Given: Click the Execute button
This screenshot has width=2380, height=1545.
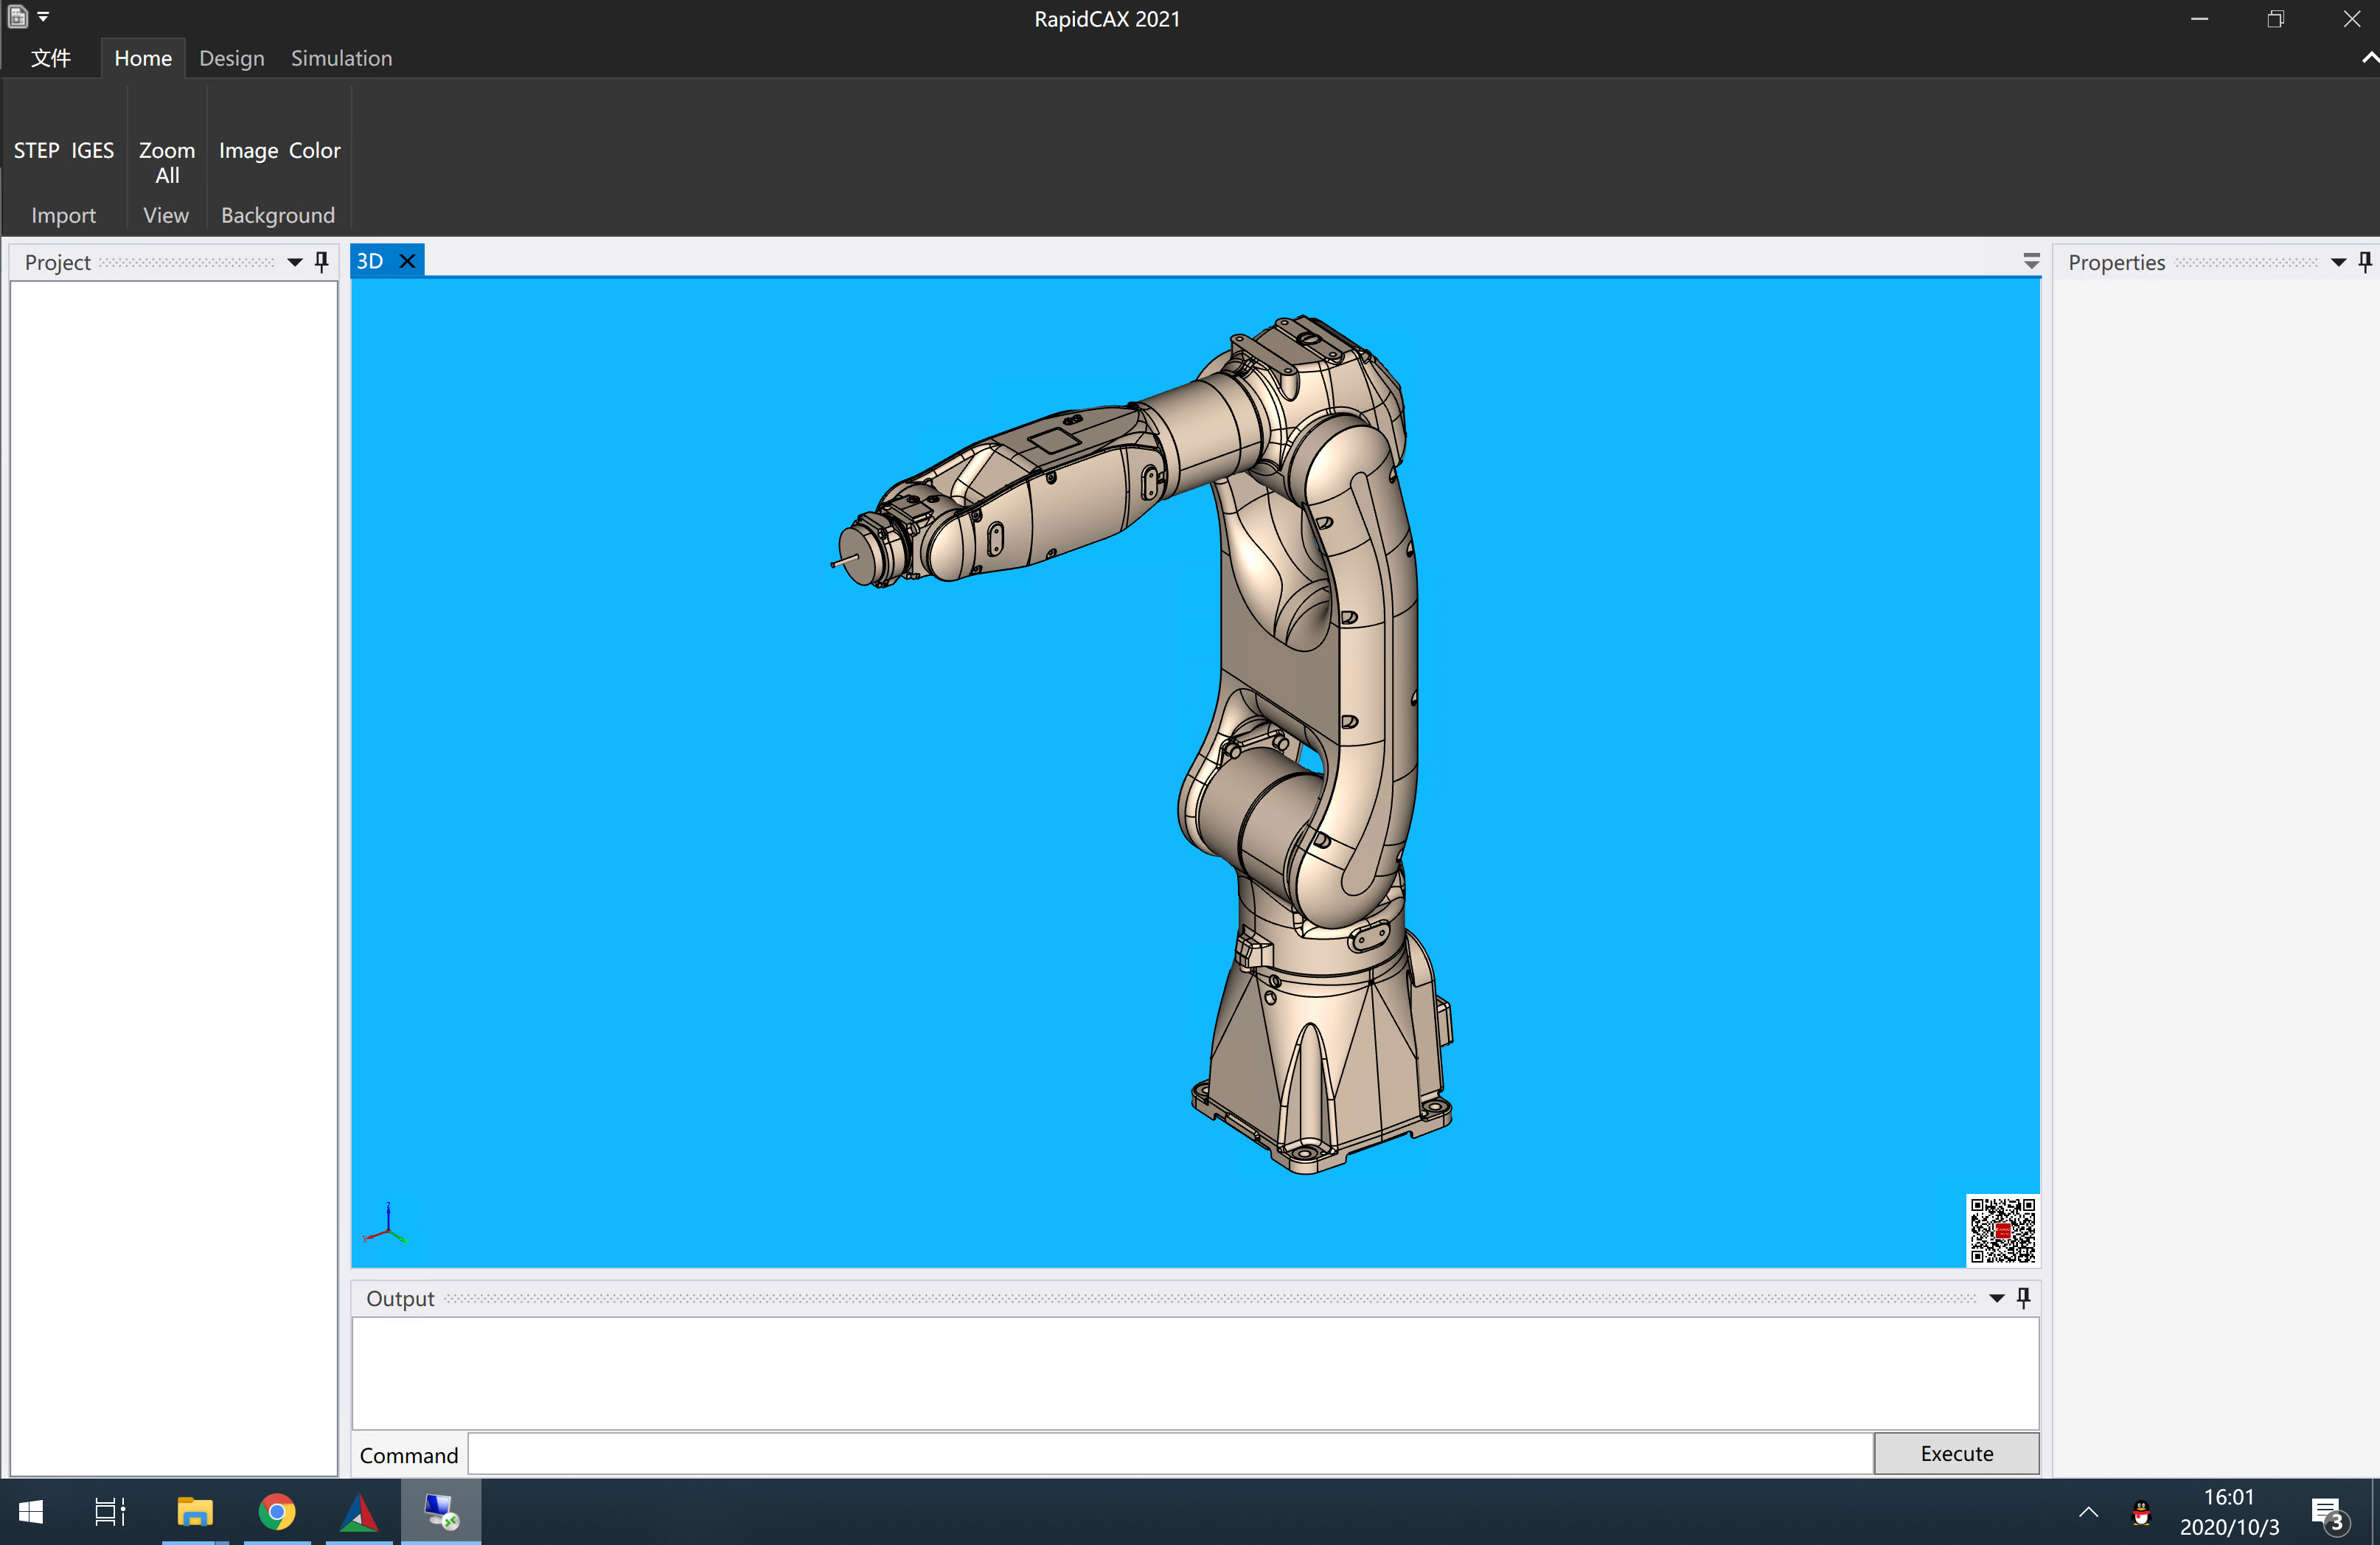Looking at the screenshot, I should click(x=1955, y=1453).
